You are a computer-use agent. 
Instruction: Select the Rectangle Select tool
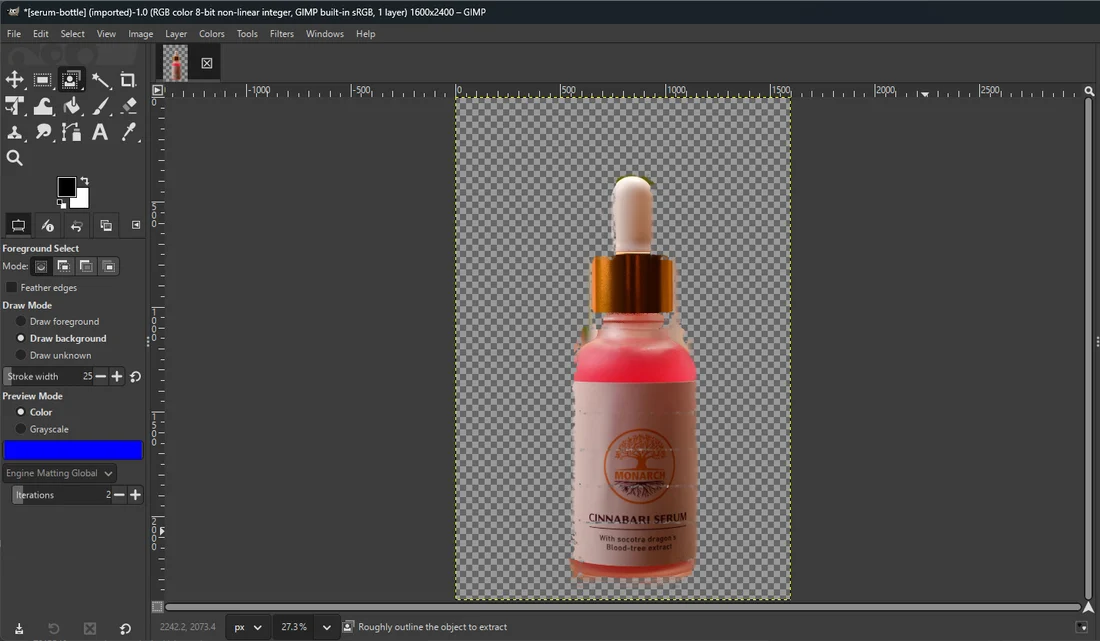click(42, 80)
